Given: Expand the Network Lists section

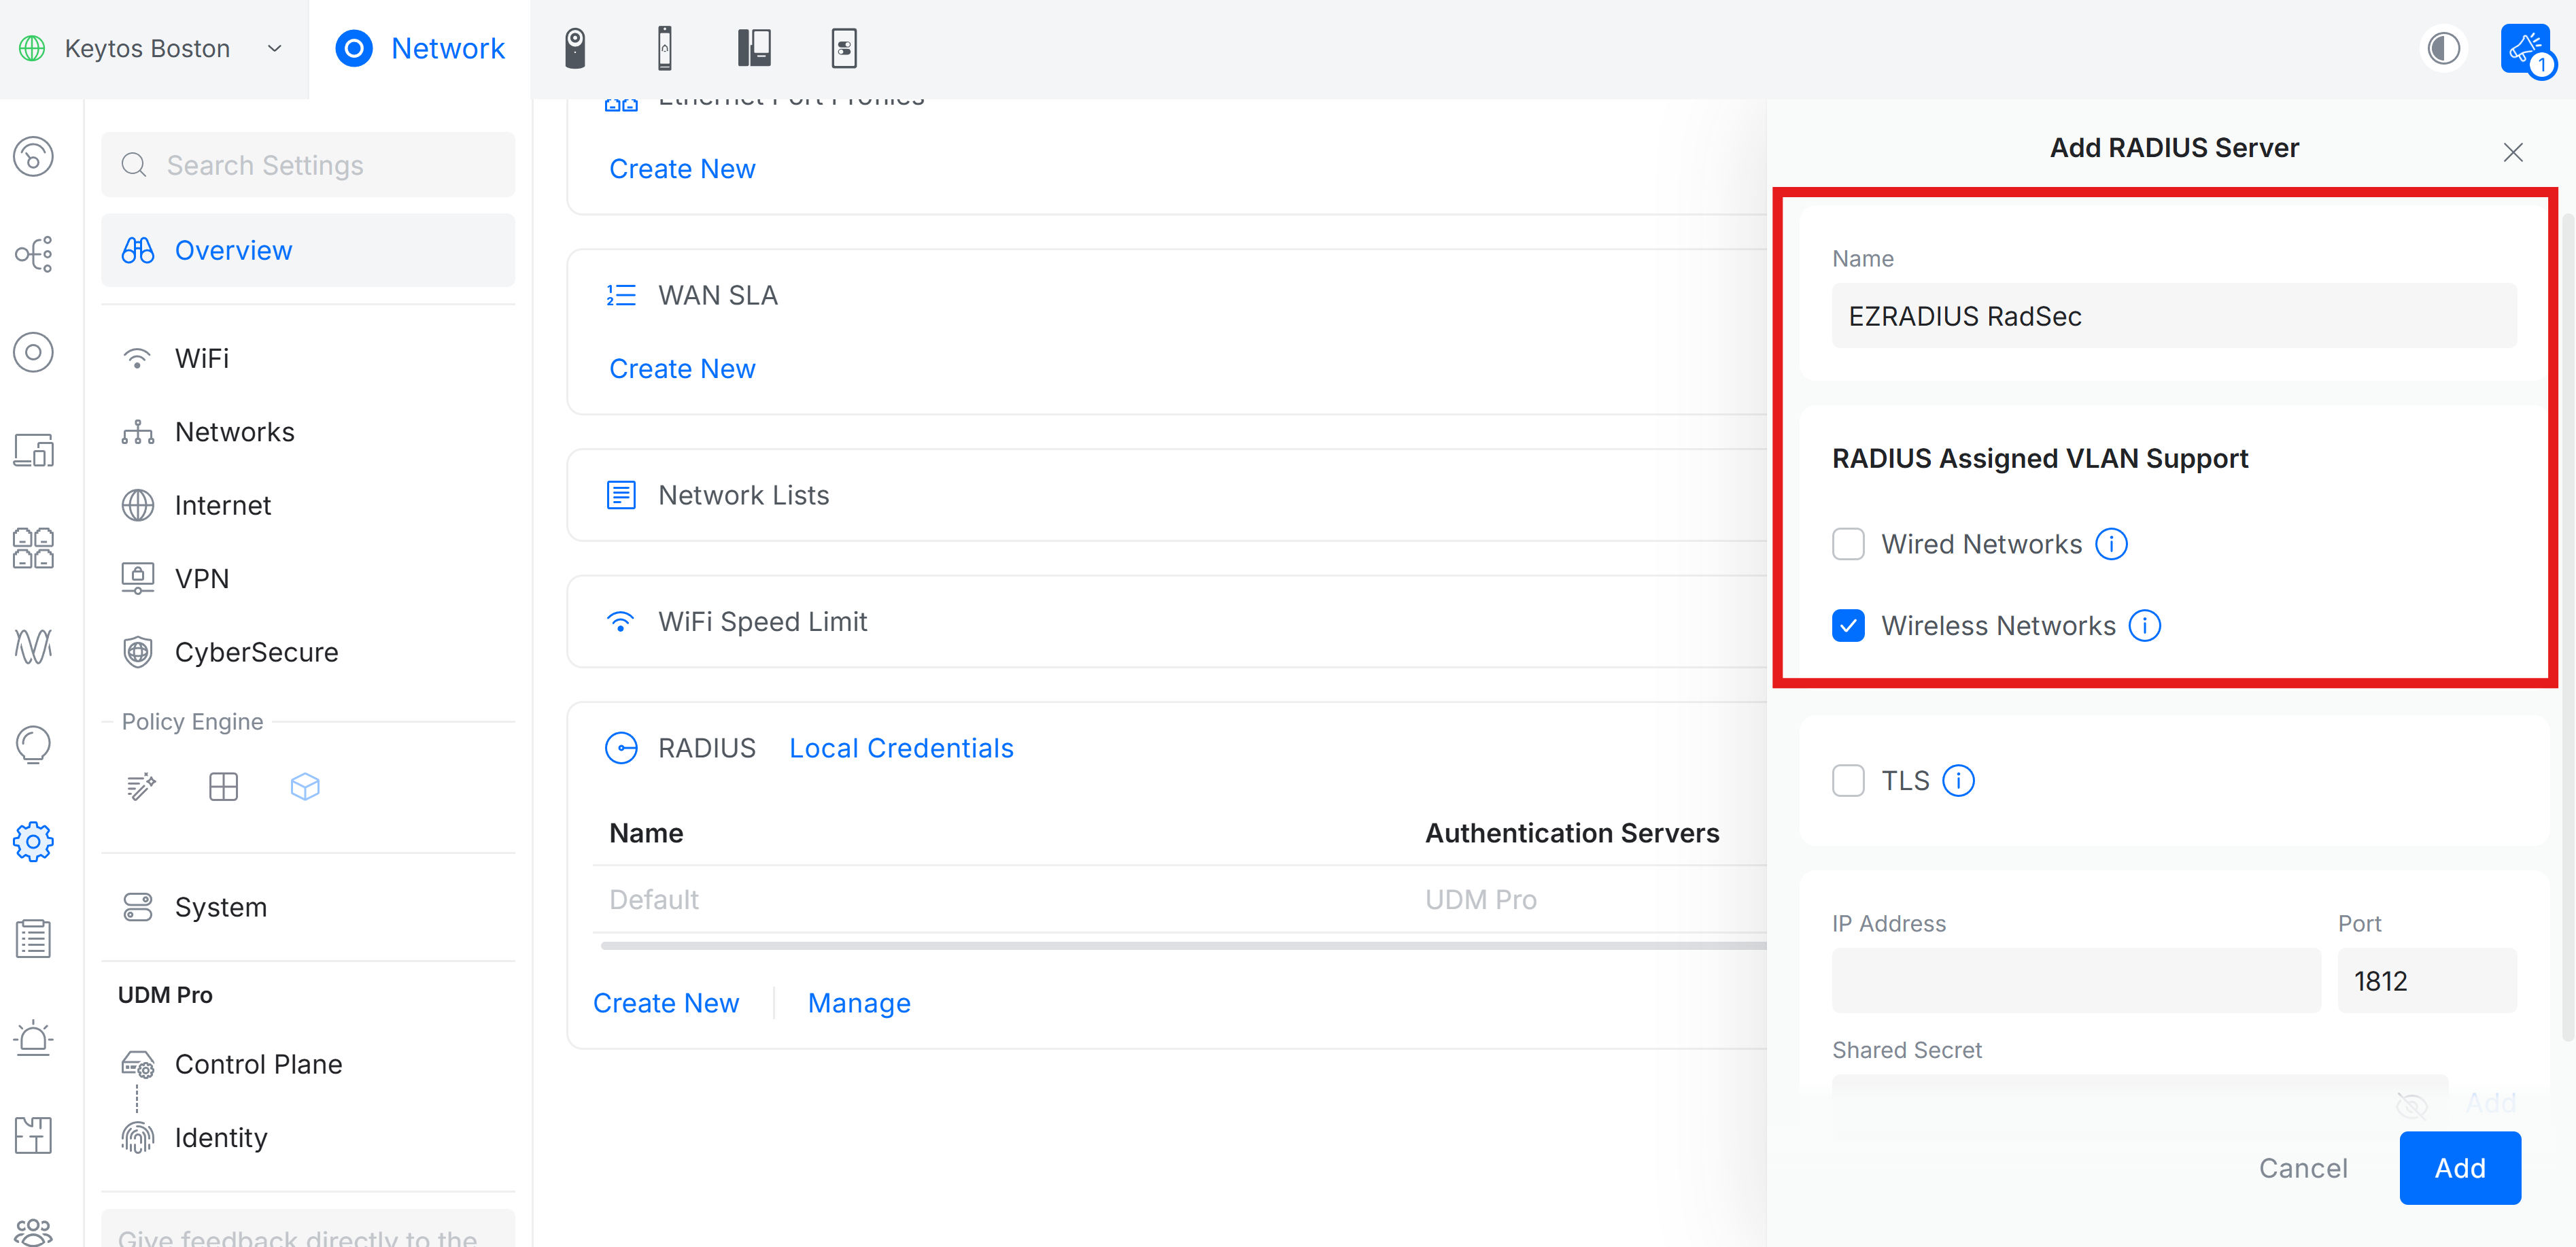Looking at the screenshot, I should (743, 494).
